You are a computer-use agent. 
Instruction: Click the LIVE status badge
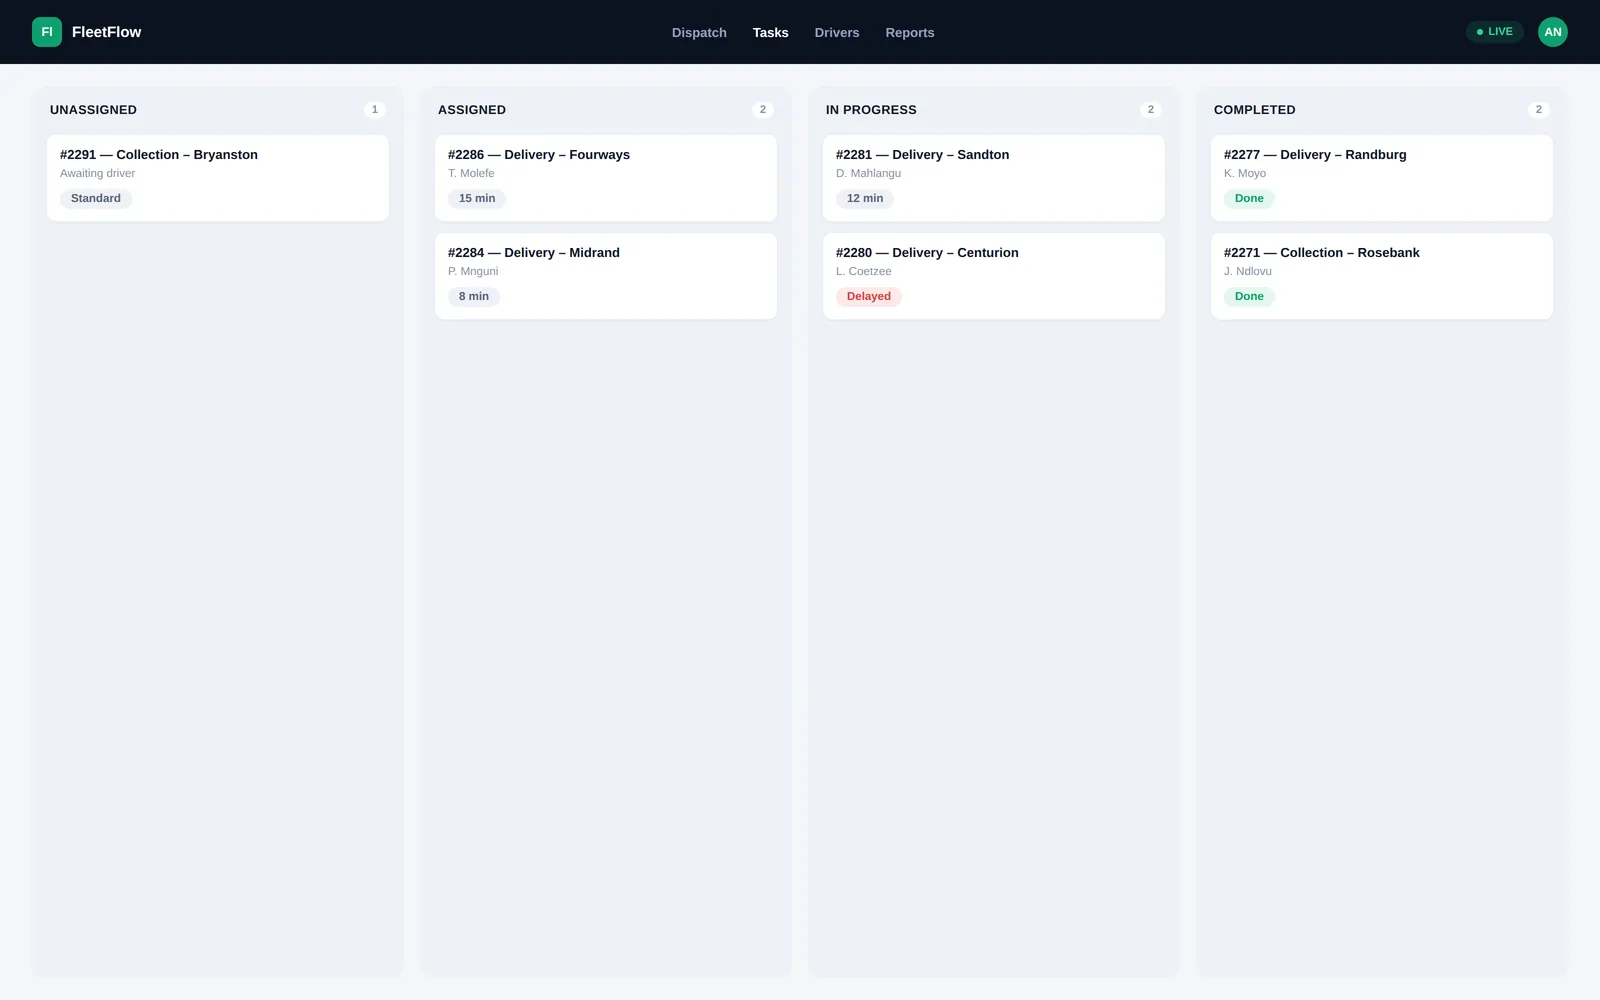(x=1494, y=32)
